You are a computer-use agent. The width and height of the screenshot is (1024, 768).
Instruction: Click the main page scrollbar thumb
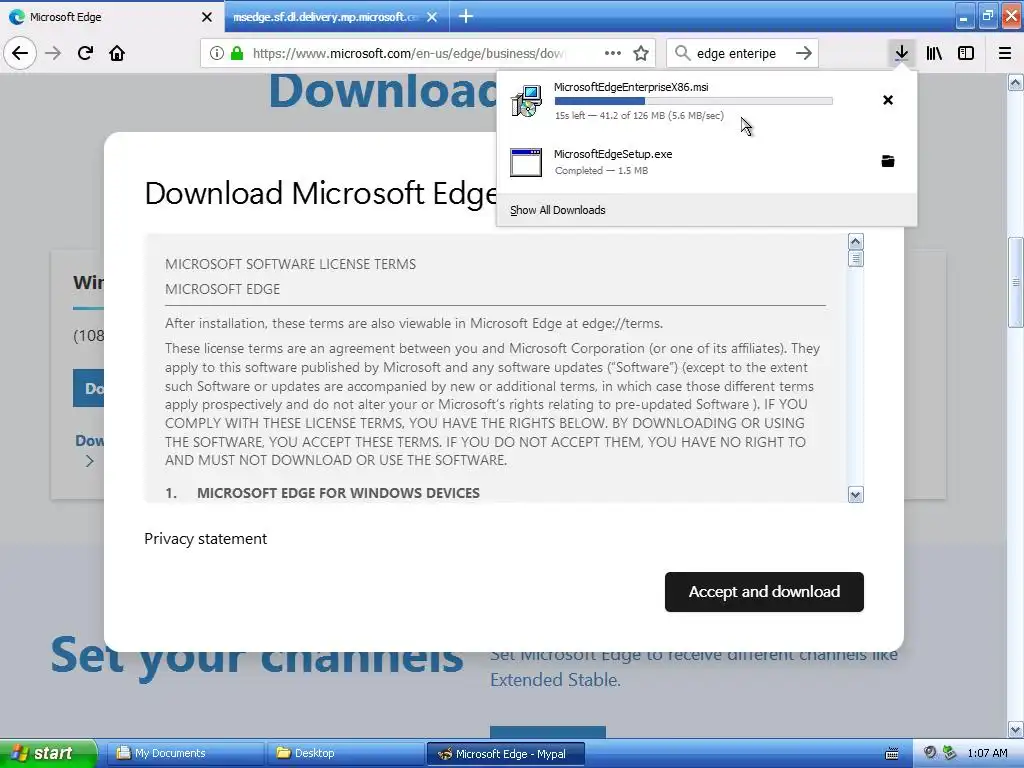pyautogui.click(x=1015, y=282)
